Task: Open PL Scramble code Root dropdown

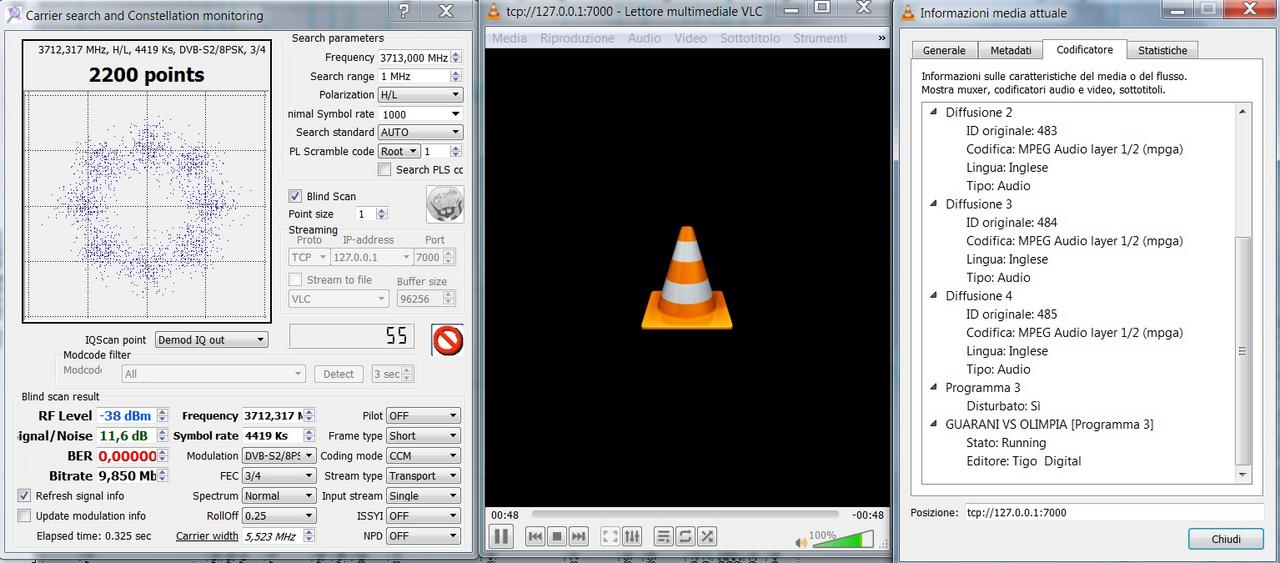Action: (399, 151)
